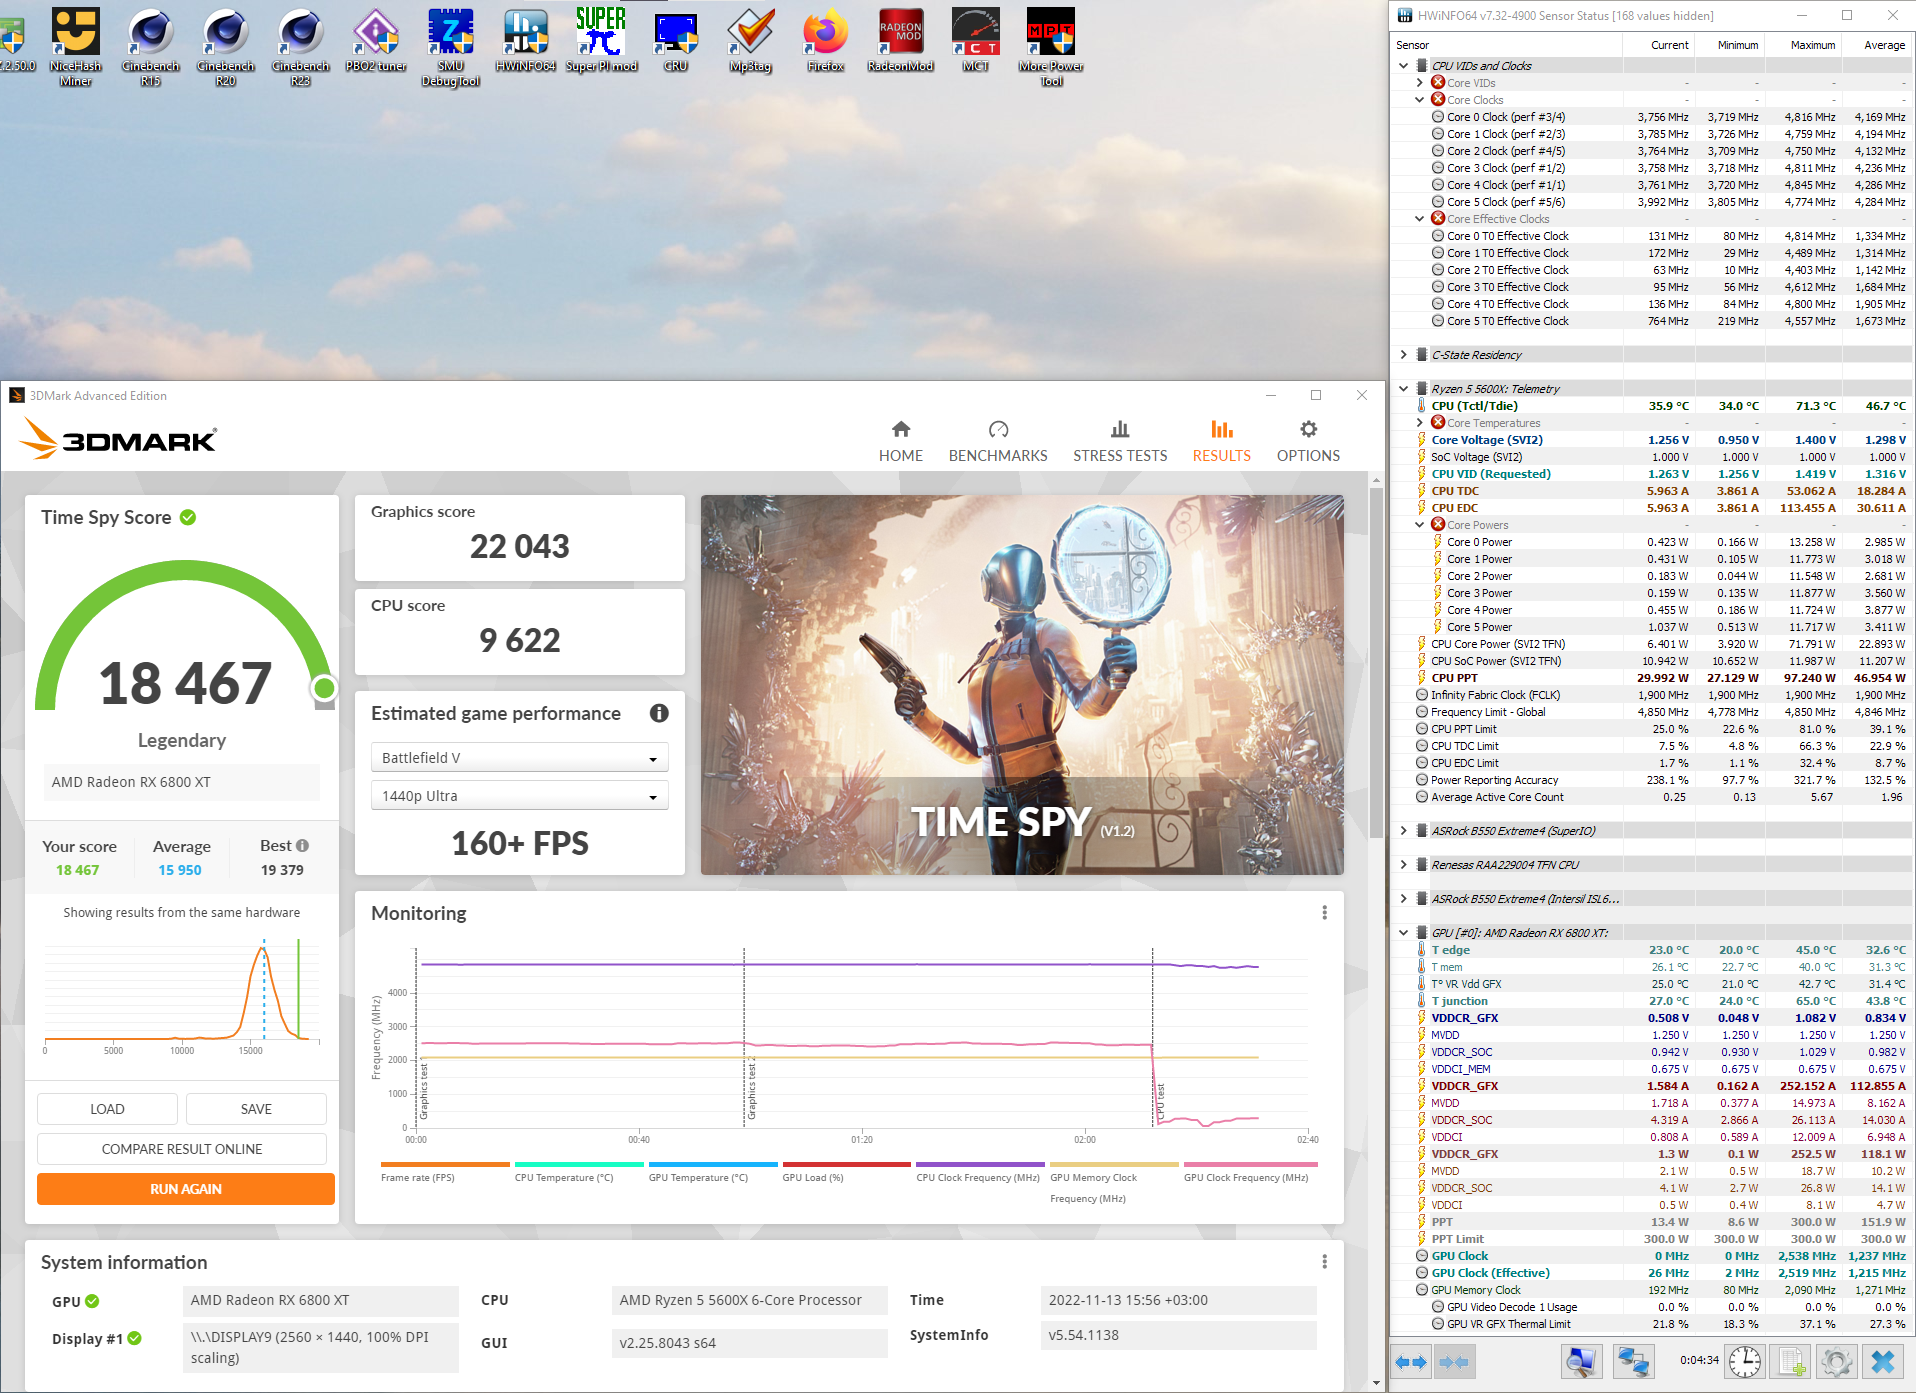Open the RadeonMod desktop icon
Screen dimensions: 1916x1393
point(901,40)
